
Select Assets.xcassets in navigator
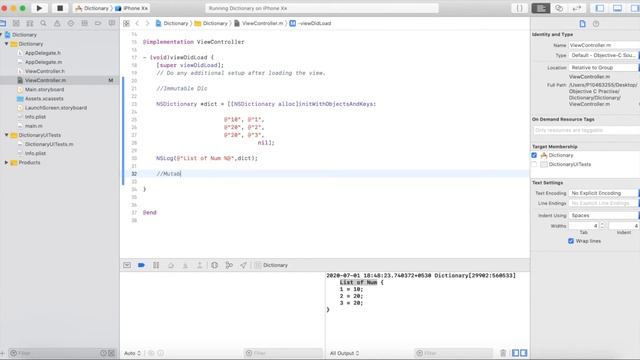(44, 98)
